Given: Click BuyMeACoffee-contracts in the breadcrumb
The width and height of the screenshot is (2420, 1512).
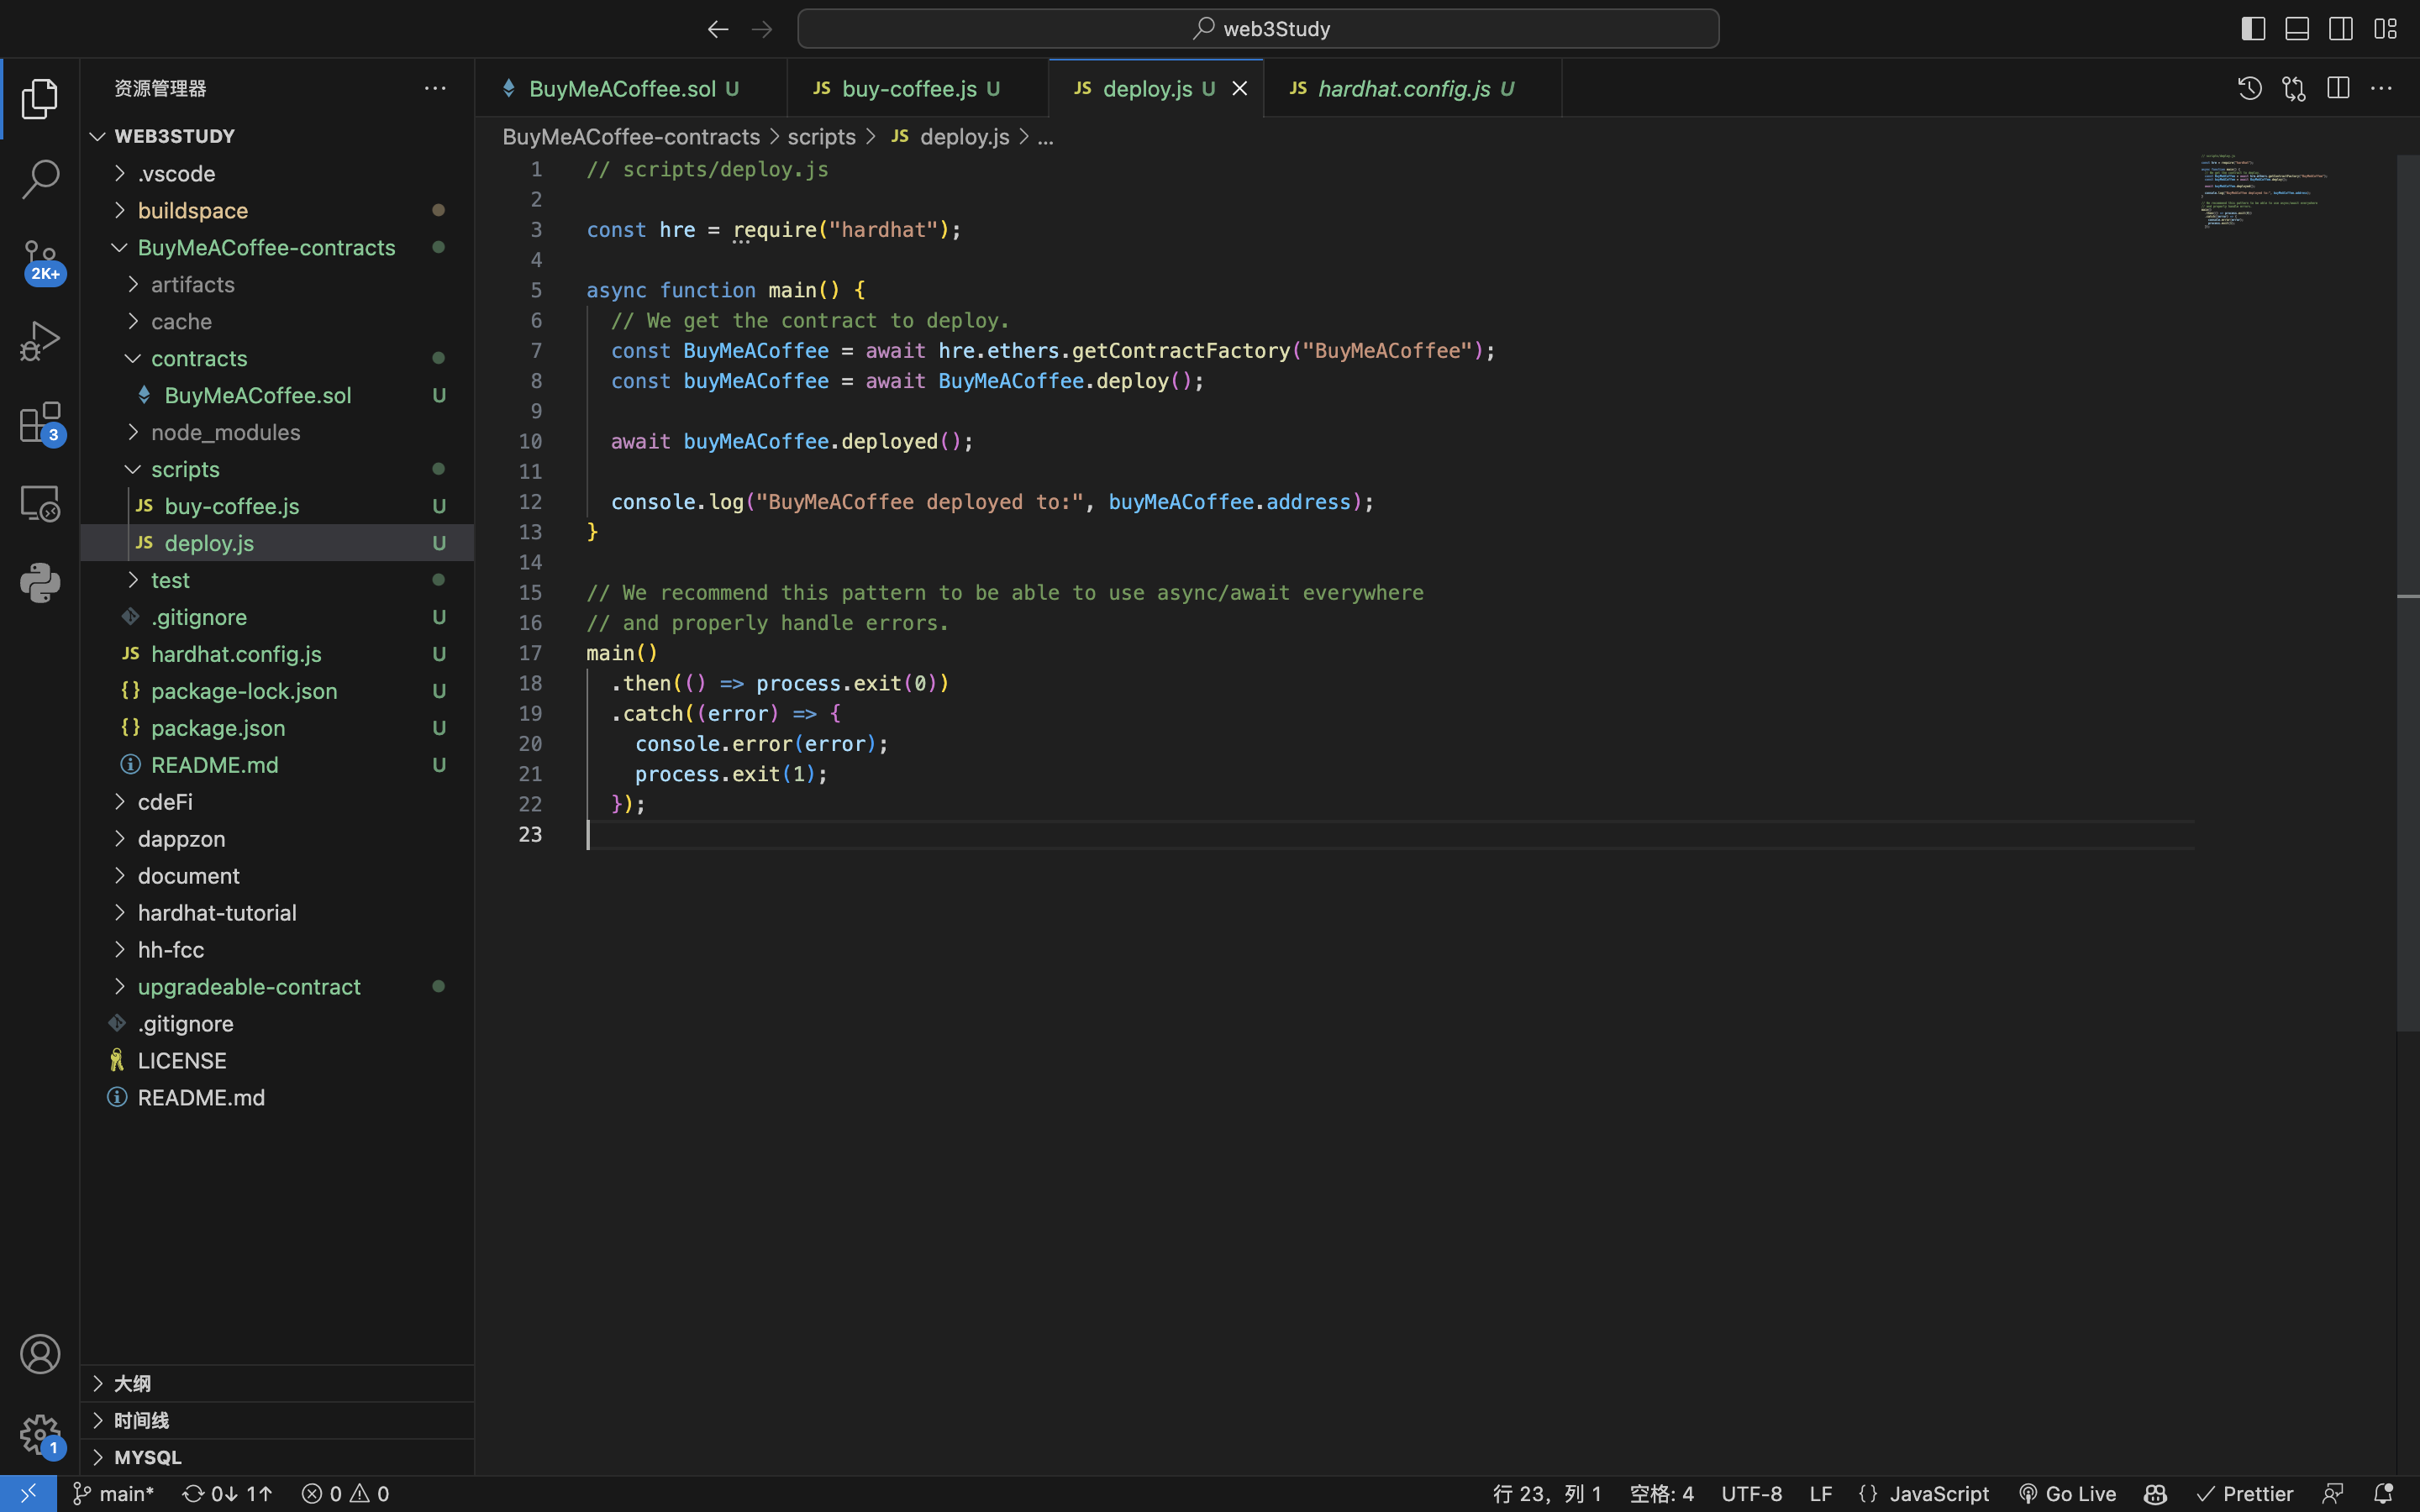Looking at the screenshot, I should (631, 137).
